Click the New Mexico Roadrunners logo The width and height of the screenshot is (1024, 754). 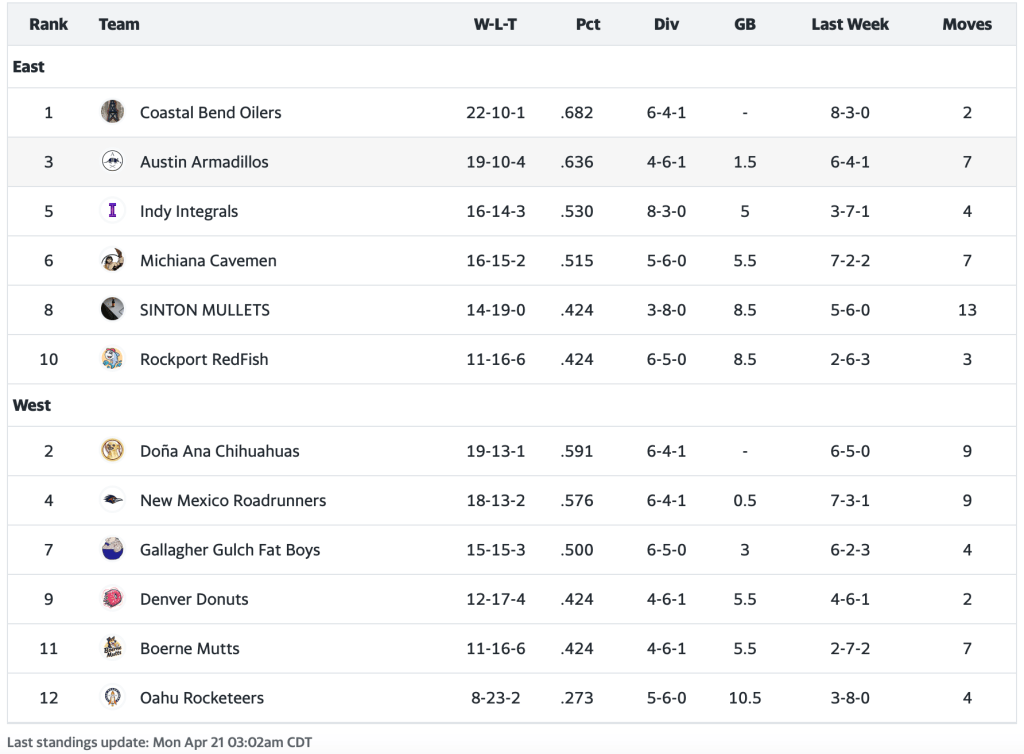112,500
